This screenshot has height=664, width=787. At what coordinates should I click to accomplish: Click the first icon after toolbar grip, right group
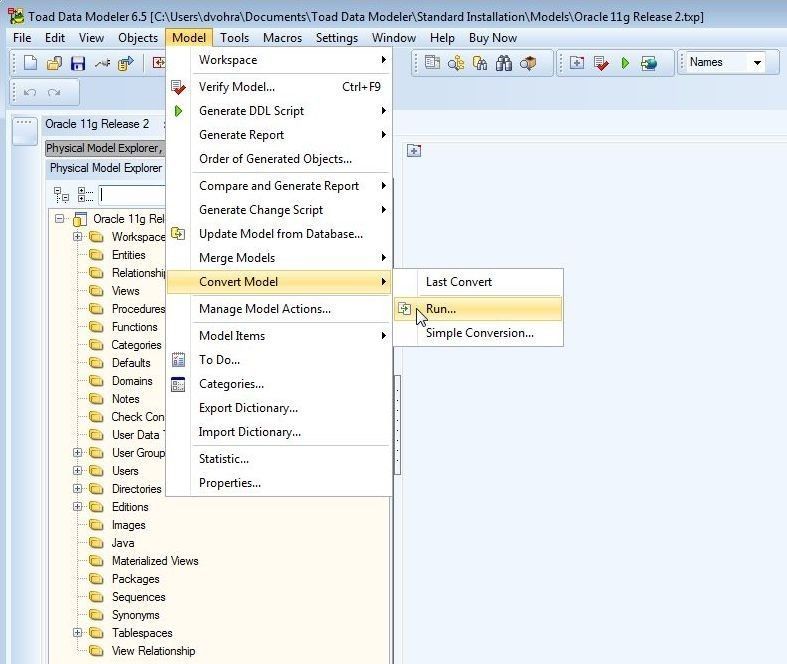tap(432, 63)
